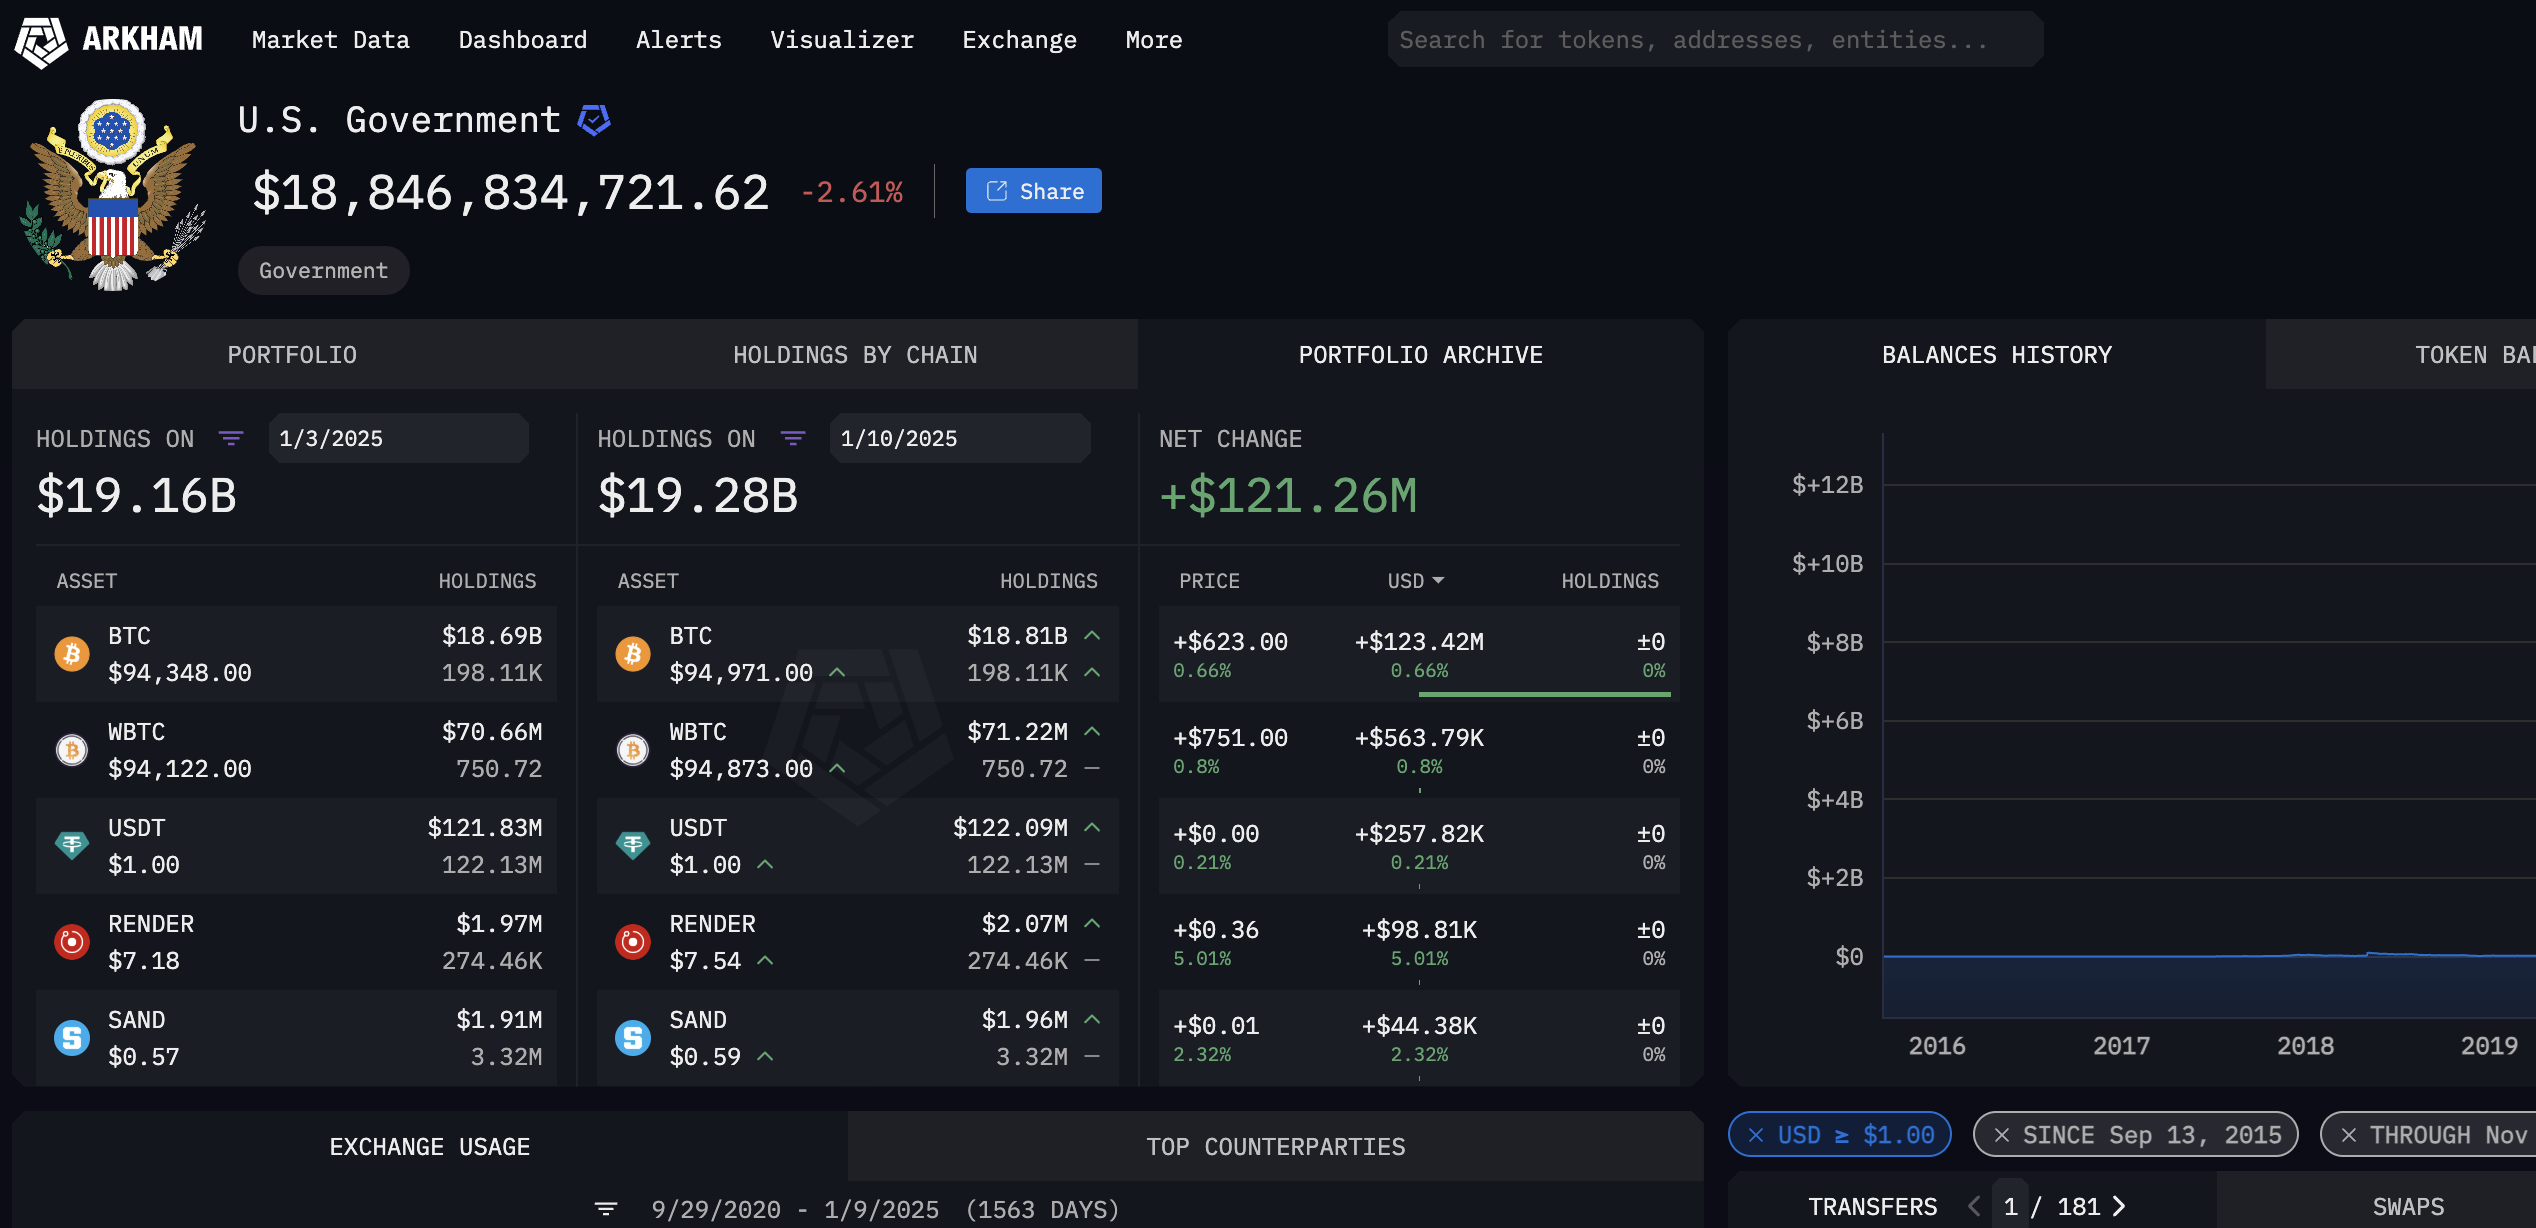The image size is (2536, 1228).
Task: Edit the transfers page number field
Action: tap(2010, 1206)
